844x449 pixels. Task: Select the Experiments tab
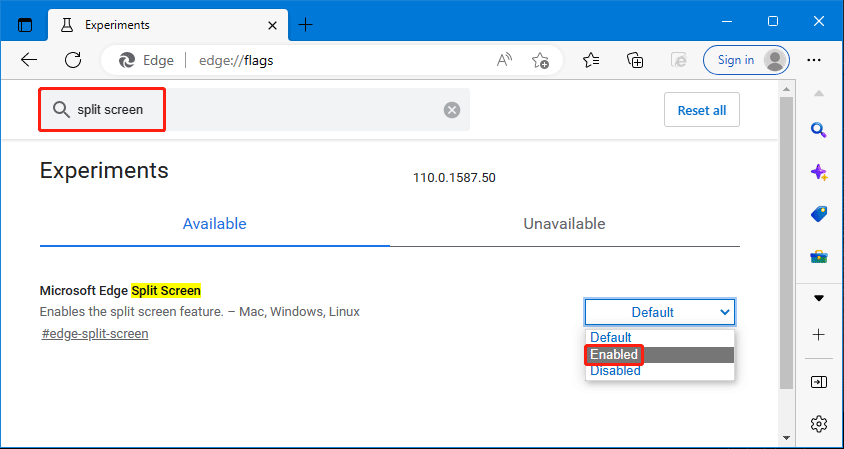(x=168, y=25)
